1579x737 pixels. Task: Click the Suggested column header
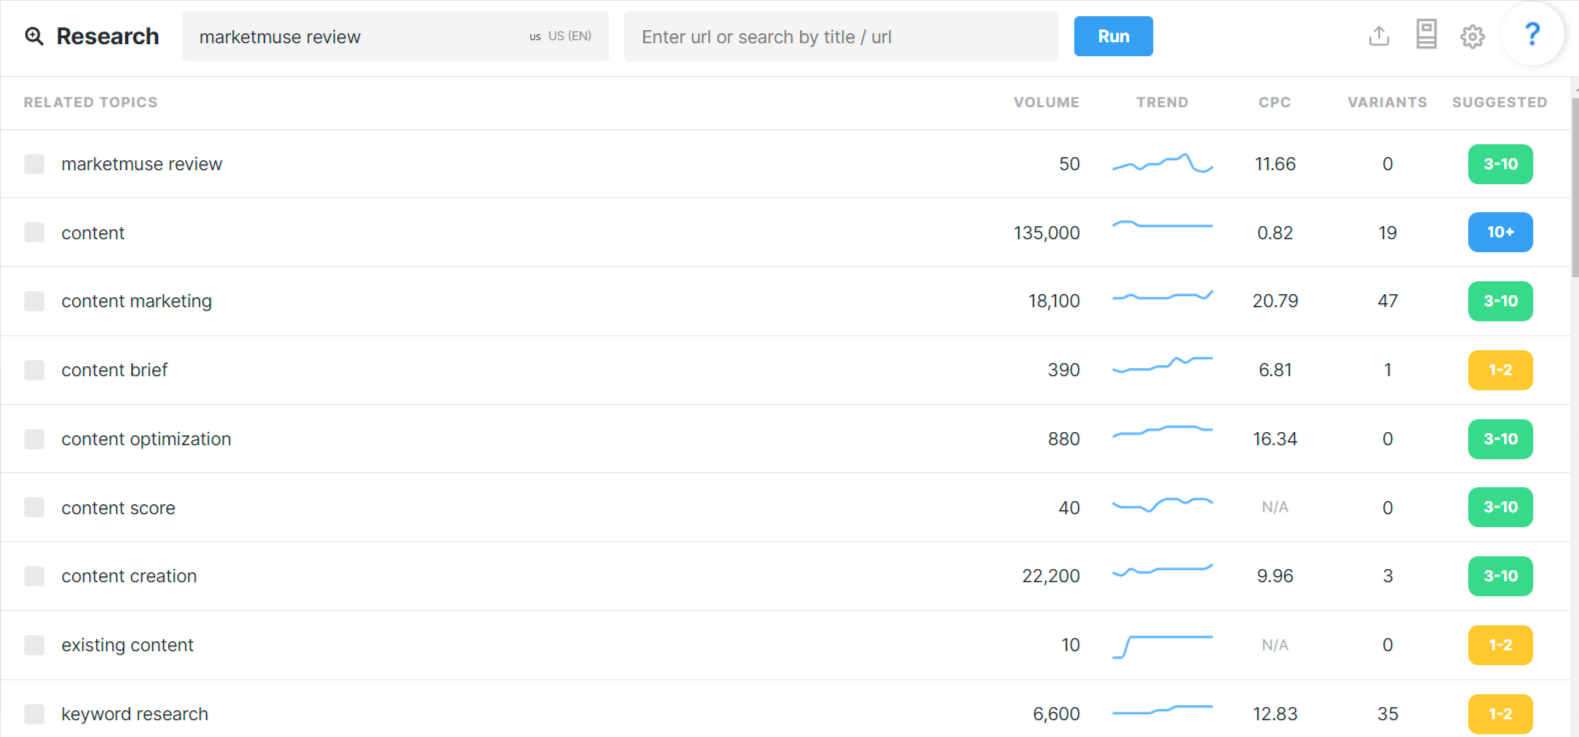click(x=1499, y=102)
